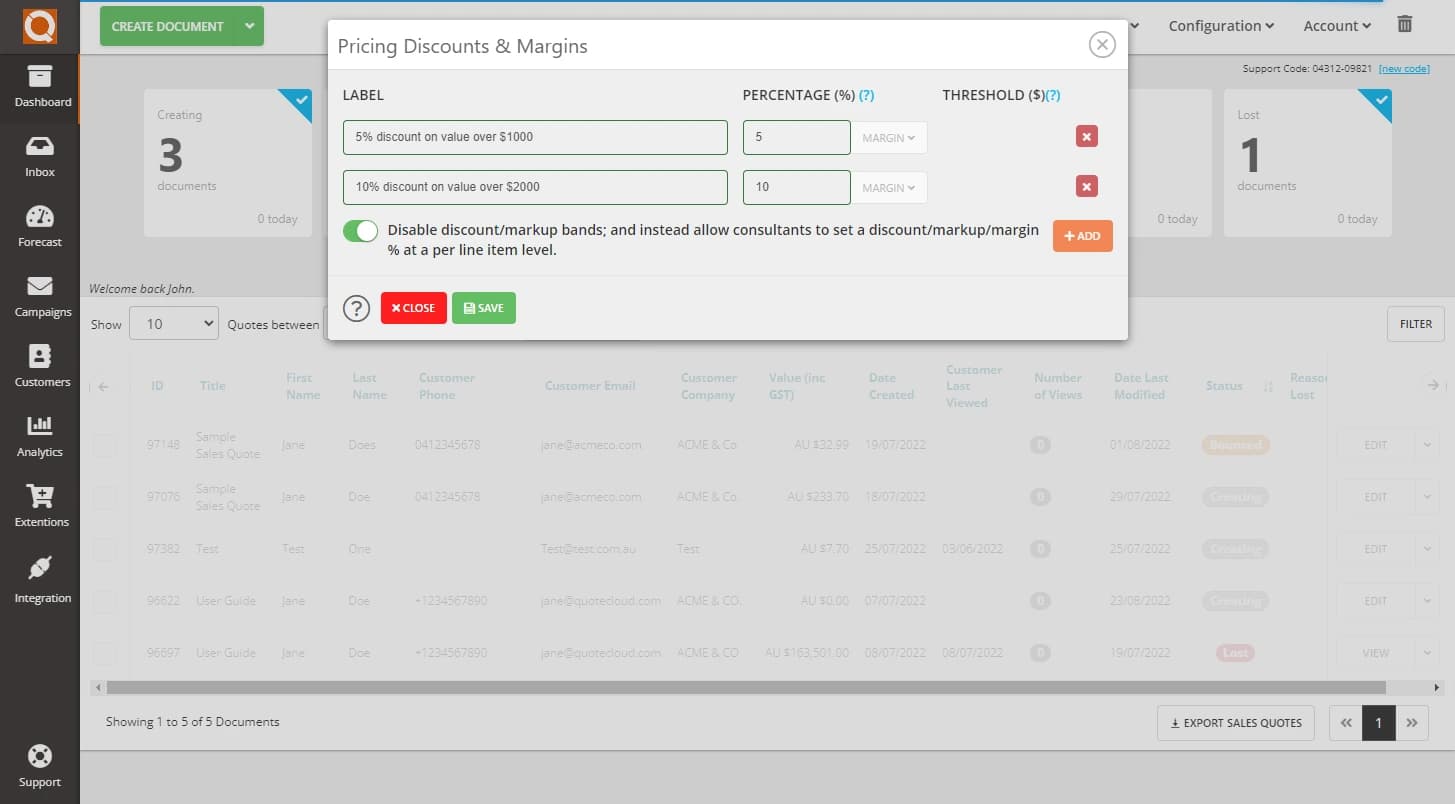1455x804 pixels.
Task: Open the Campaigns section
Action: point(40,297)
